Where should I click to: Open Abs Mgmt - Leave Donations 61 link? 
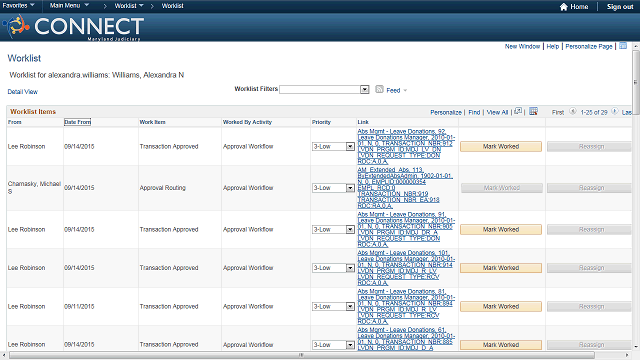406,339
